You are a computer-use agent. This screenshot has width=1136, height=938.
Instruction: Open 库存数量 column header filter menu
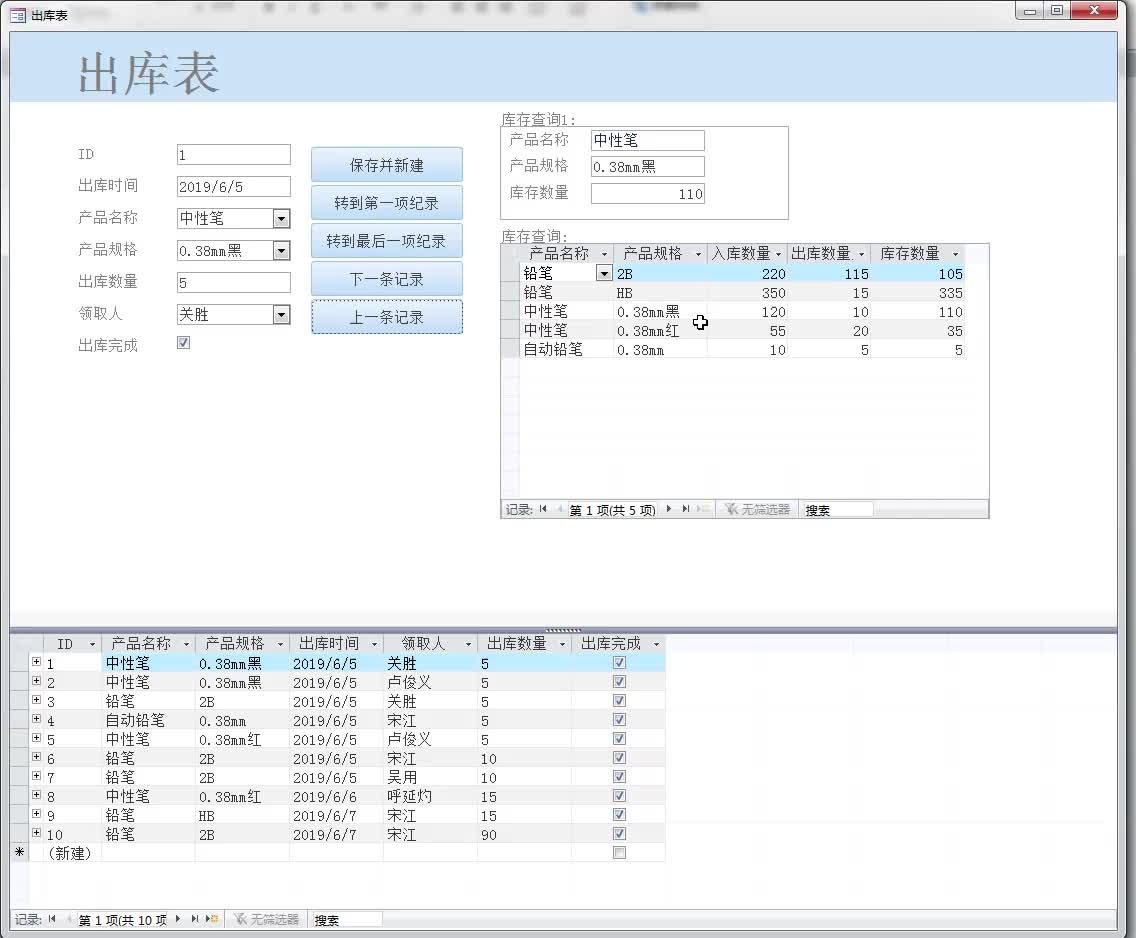(x=956, y=254)
